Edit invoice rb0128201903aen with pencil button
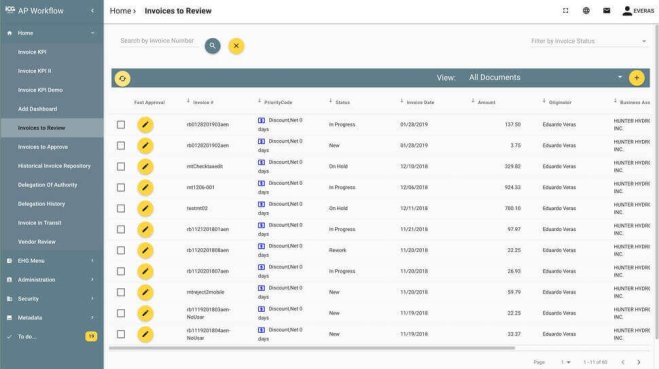659x369 pixels. click(145, 125)
